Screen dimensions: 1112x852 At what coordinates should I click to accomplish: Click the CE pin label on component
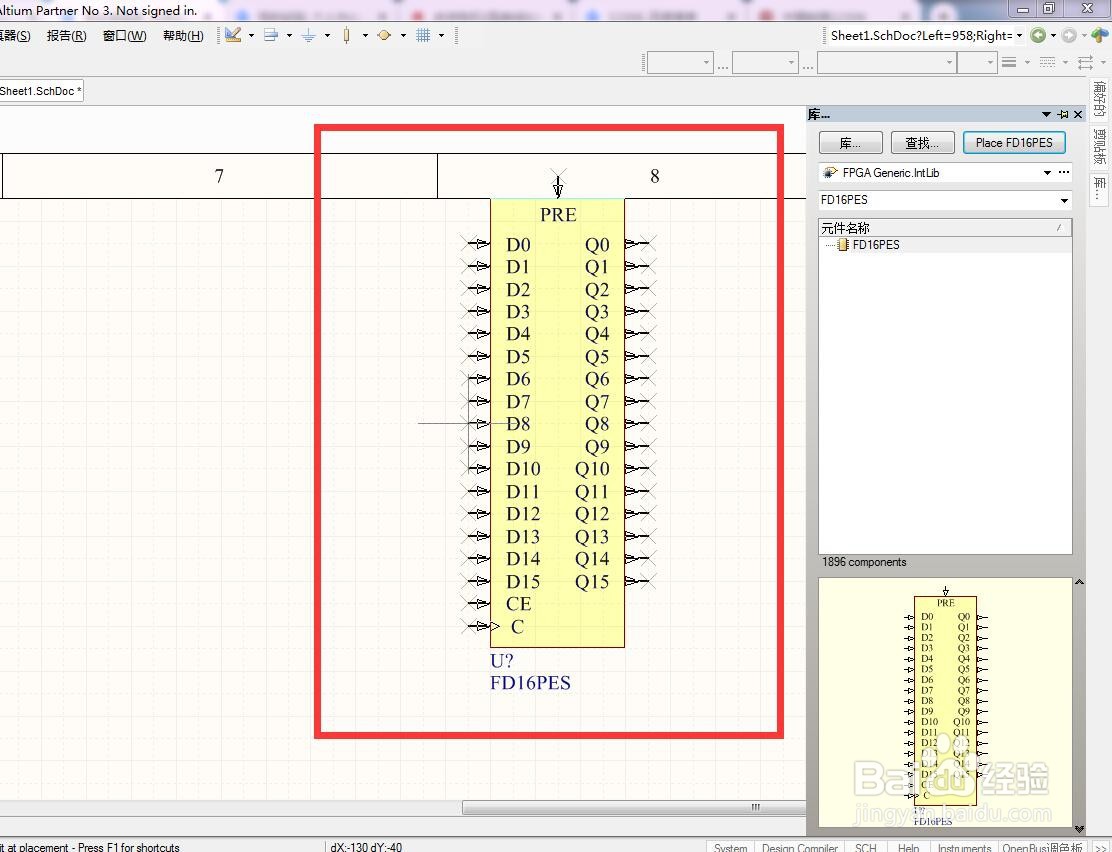518,604
